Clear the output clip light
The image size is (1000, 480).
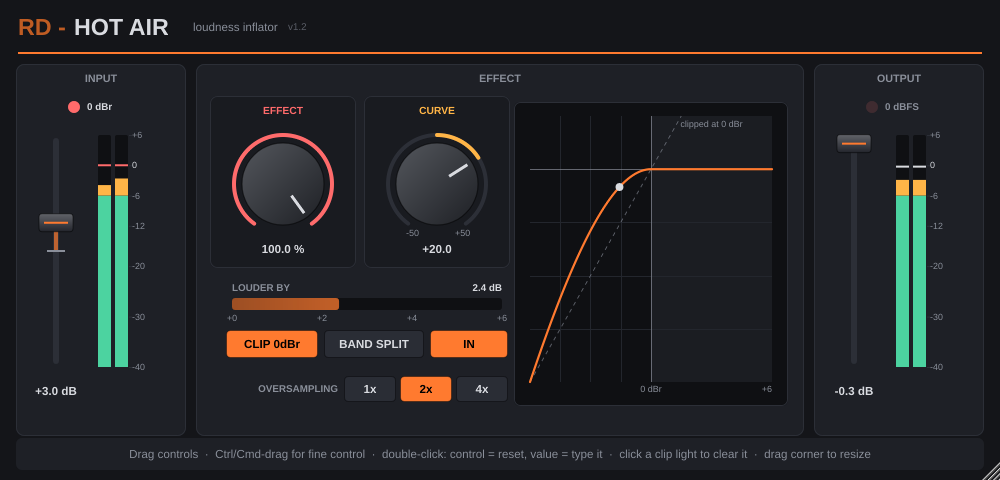click(x=872, y=107)
